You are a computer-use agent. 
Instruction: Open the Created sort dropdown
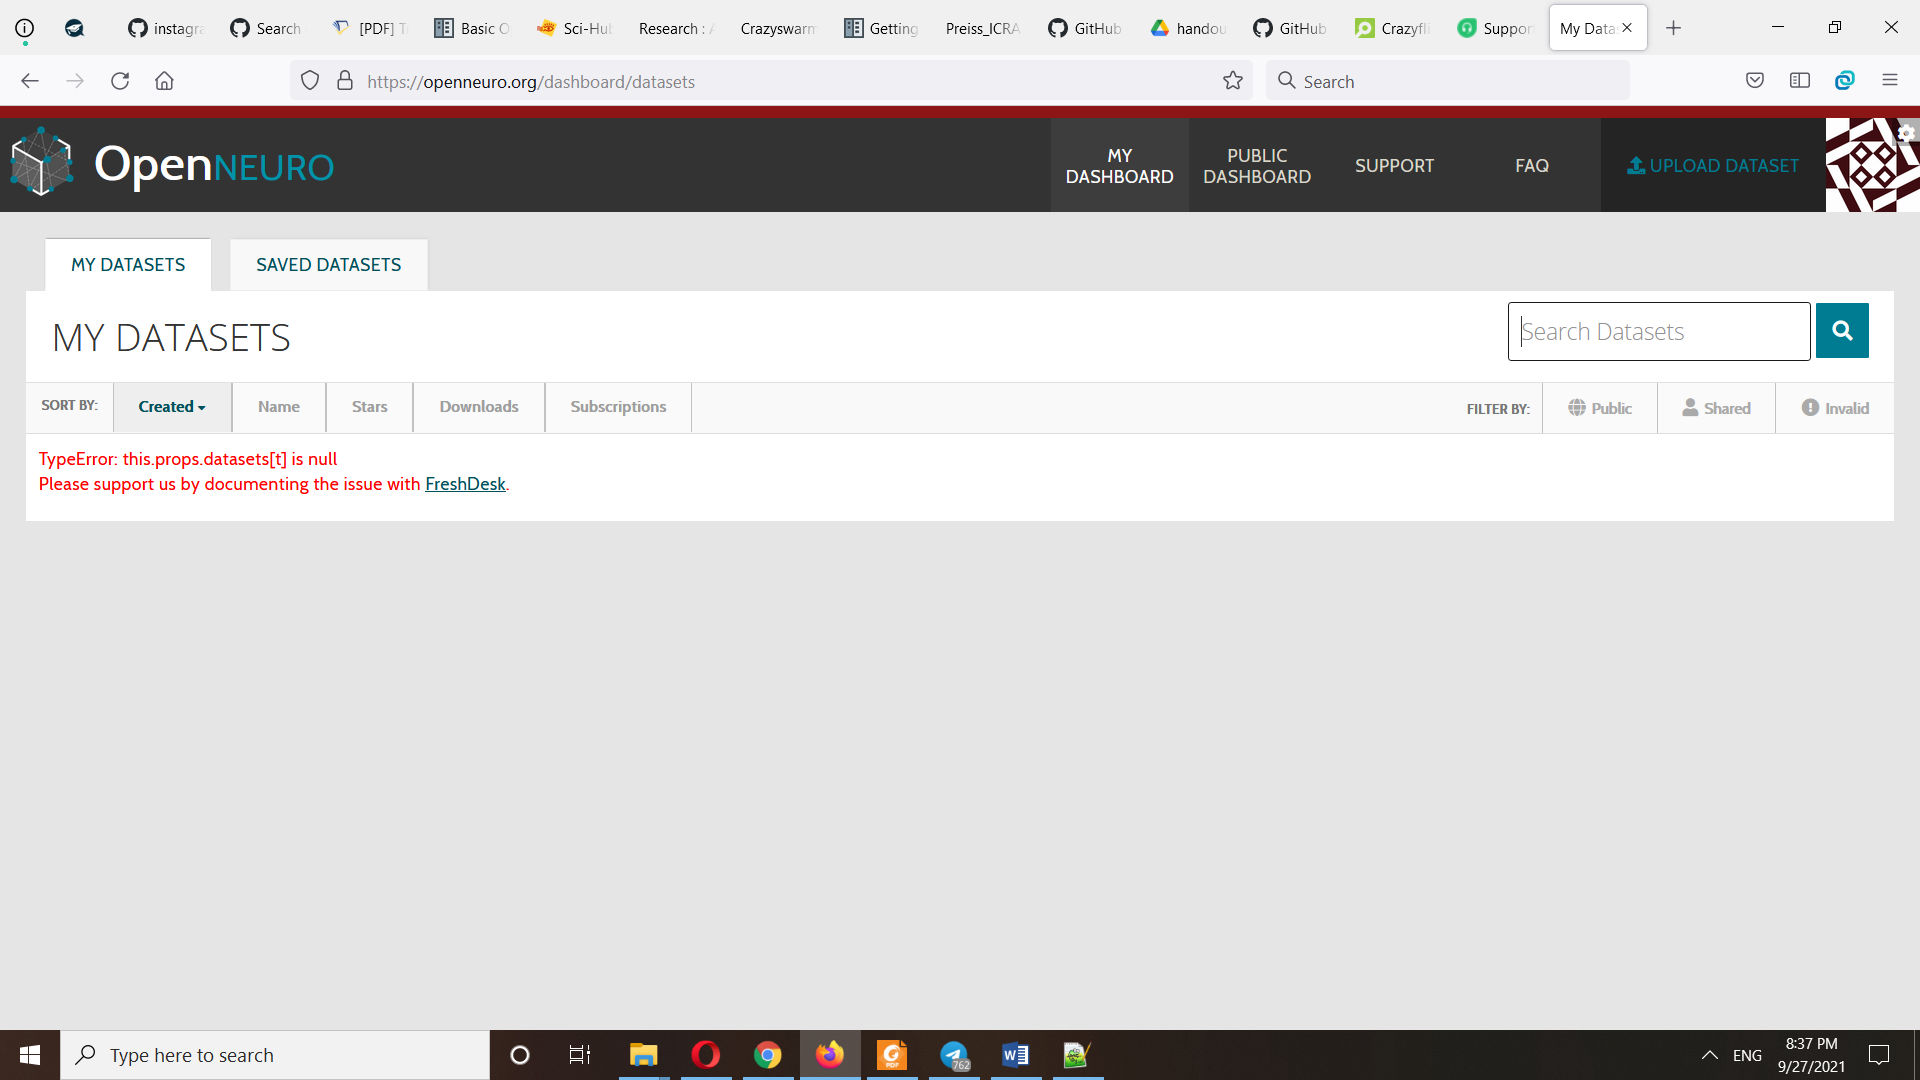[171, 406]
